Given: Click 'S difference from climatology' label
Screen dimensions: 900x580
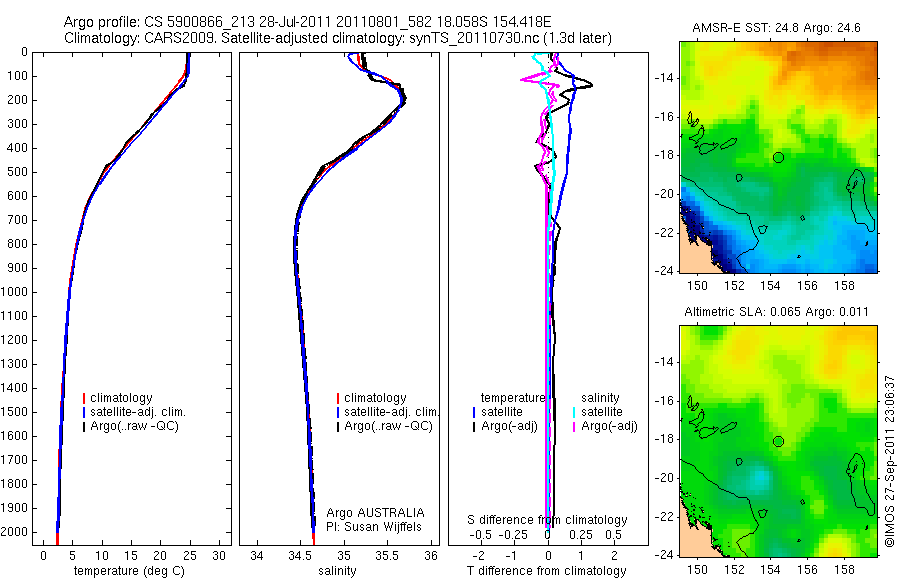Looking at the screenshot, I should 547,520.
